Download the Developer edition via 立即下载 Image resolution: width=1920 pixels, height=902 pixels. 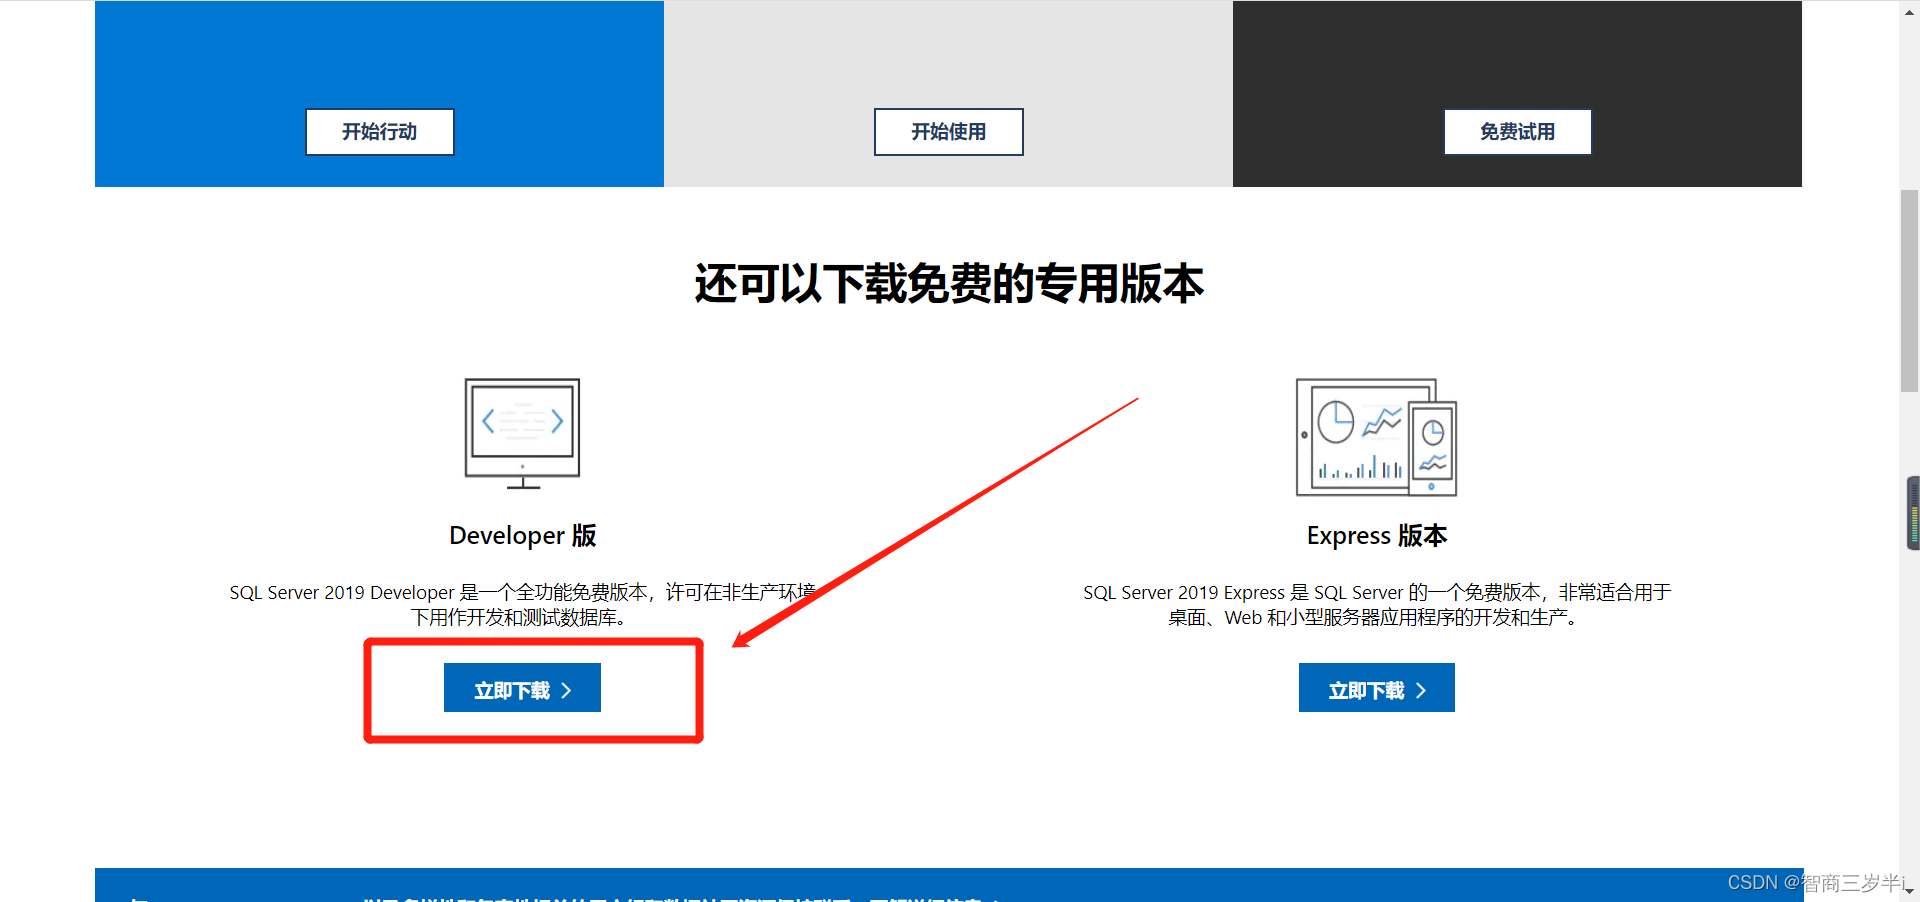click(522, 688)
